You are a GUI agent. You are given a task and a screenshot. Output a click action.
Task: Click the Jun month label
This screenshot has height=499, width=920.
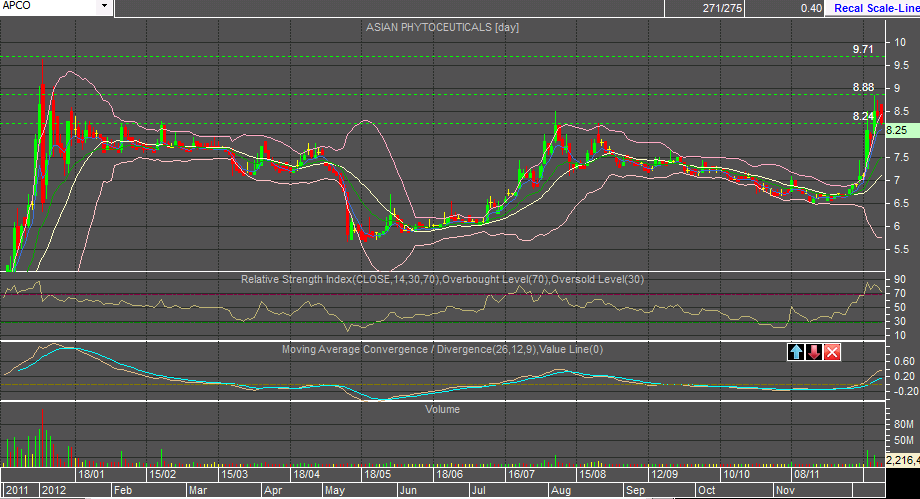click(x=408, y=490)
